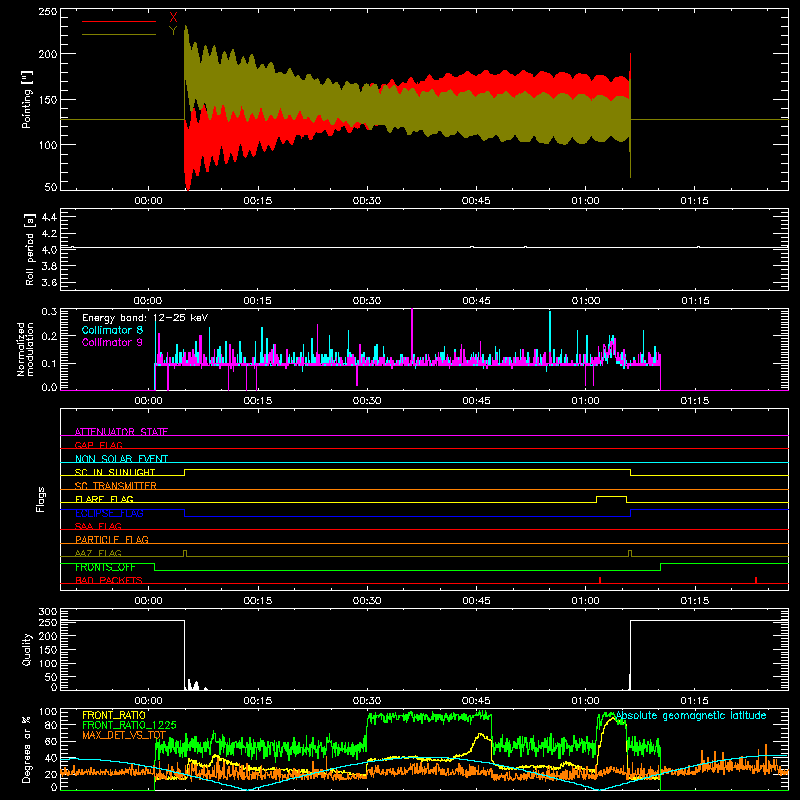Click the 3.6 value on Roll period axis
The image size is (800, 800).
click(x=49, y=282)
